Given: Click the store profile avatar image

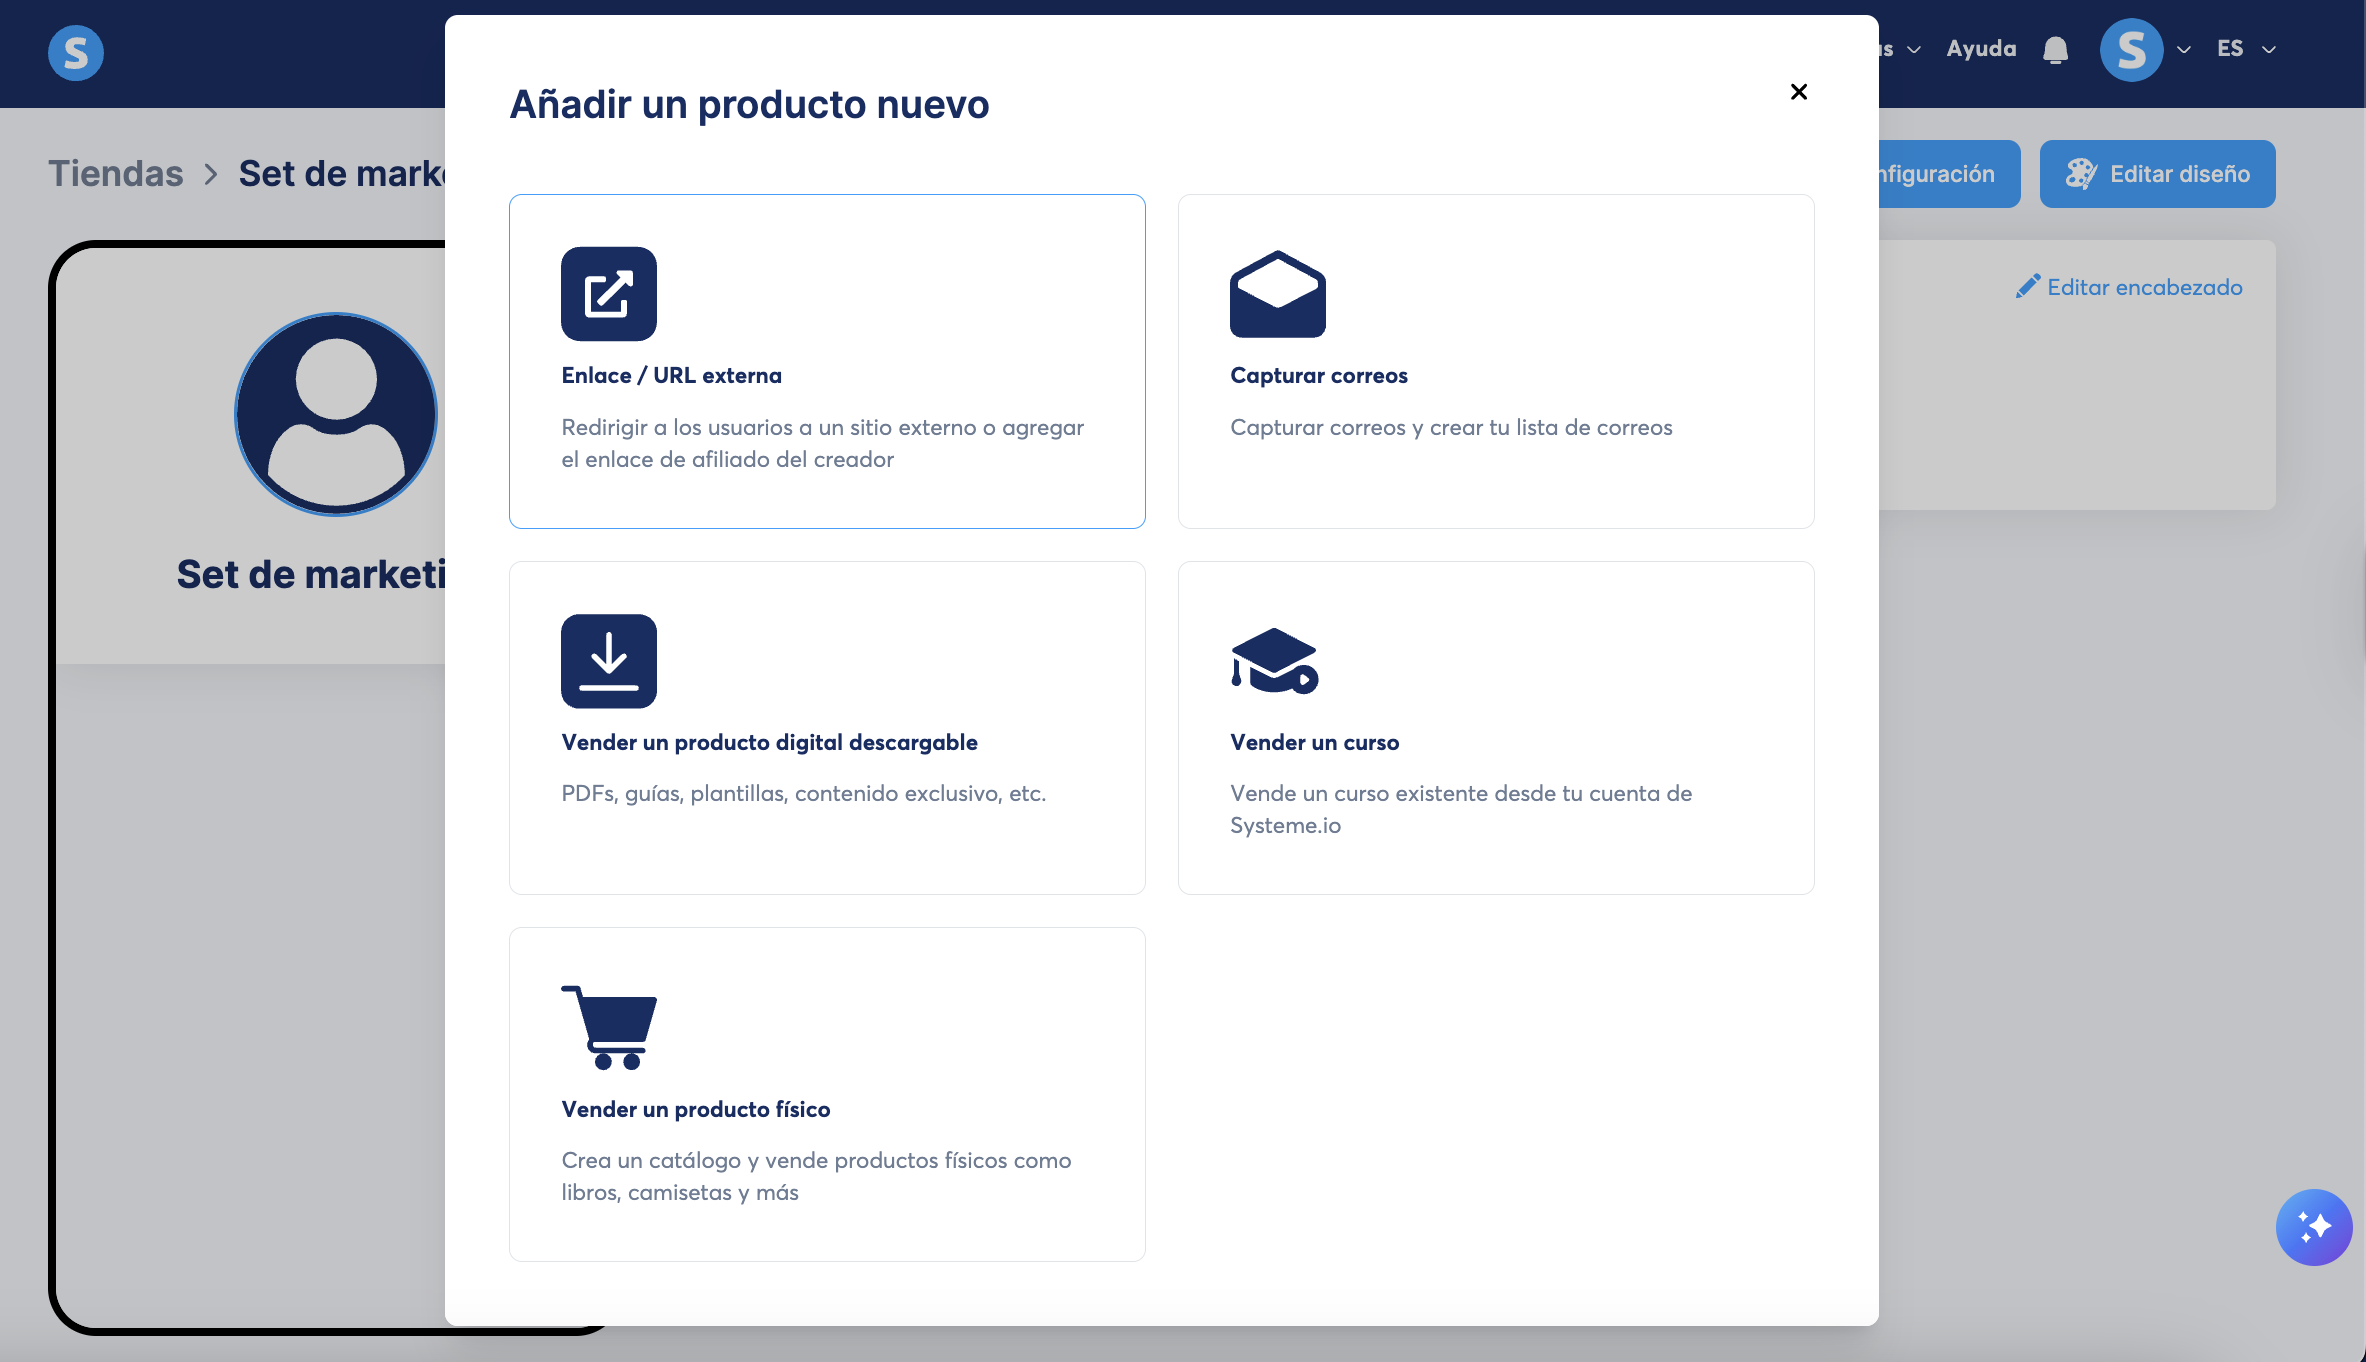Looking at the screenshot, I should (336, 414).
